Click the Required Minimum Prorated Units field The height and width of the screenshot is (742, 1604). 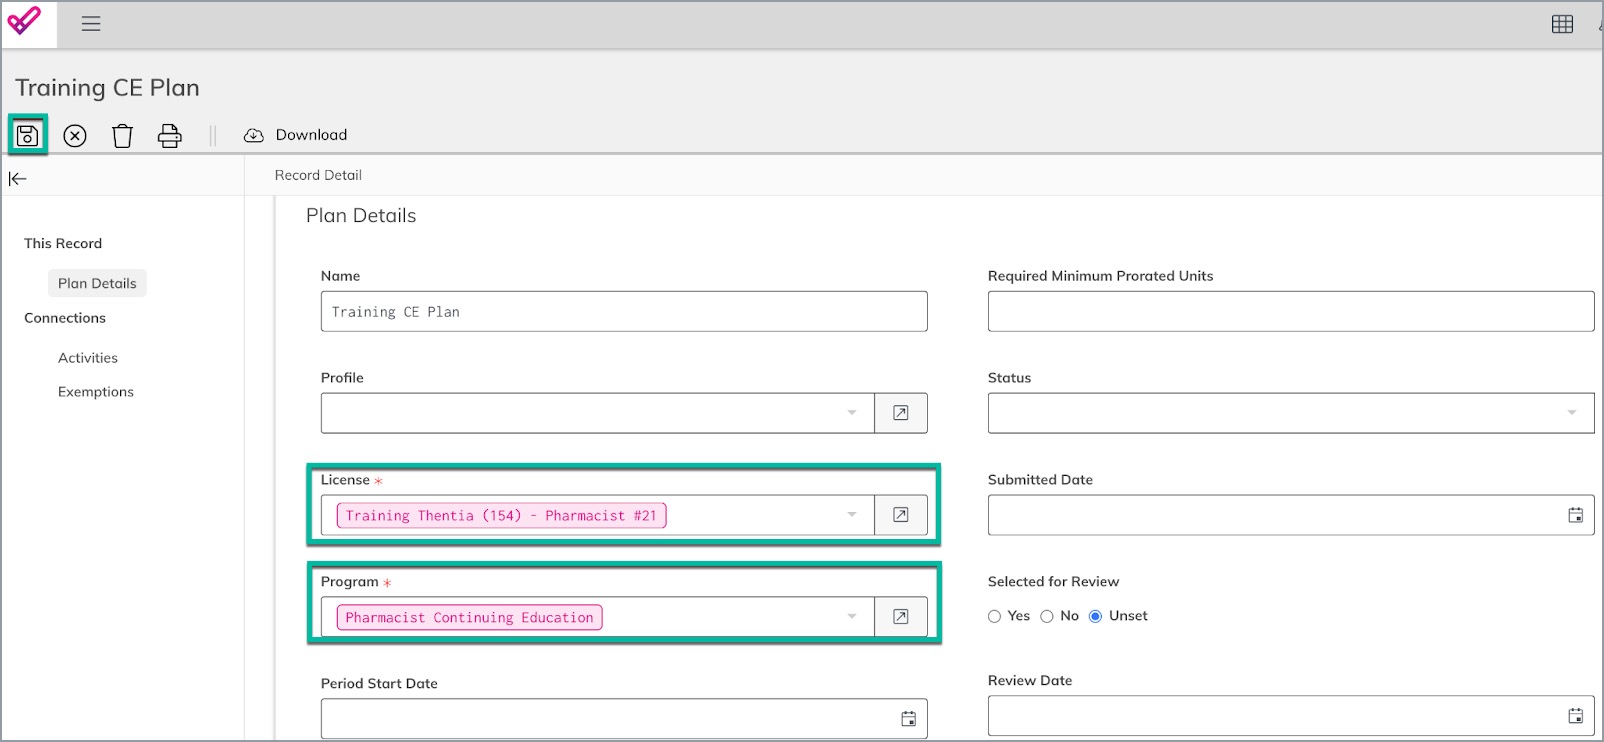click(1291, 311)
